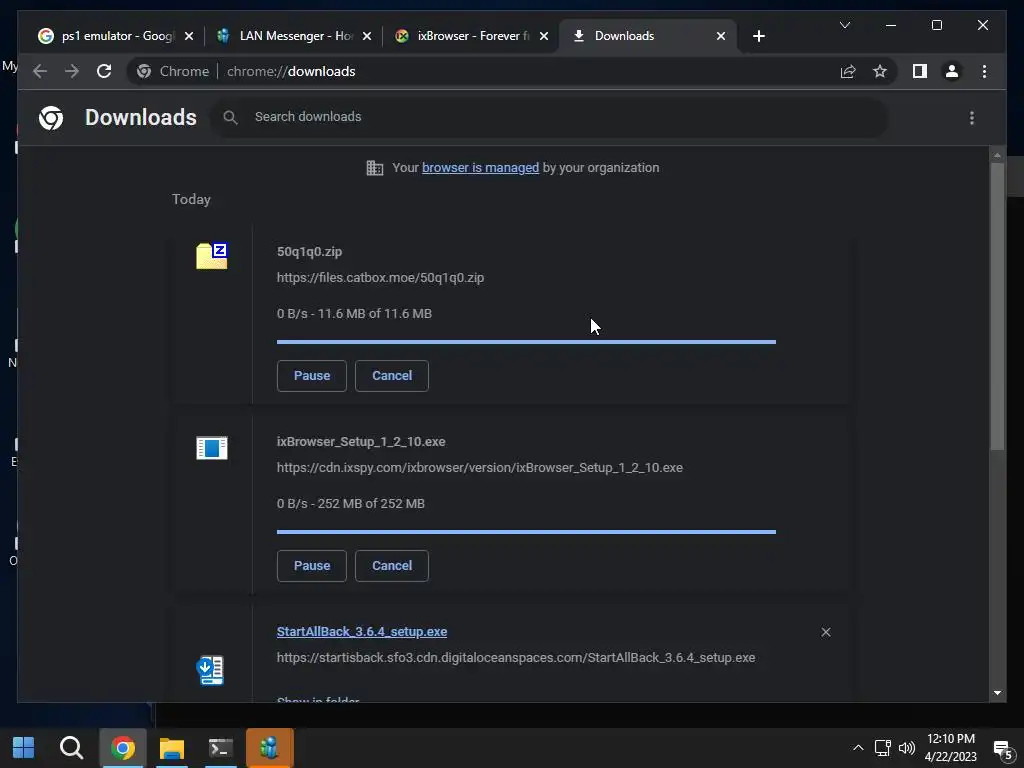
Task: Cancel the ixBrowser_Setup download
Action: (392, 566)
